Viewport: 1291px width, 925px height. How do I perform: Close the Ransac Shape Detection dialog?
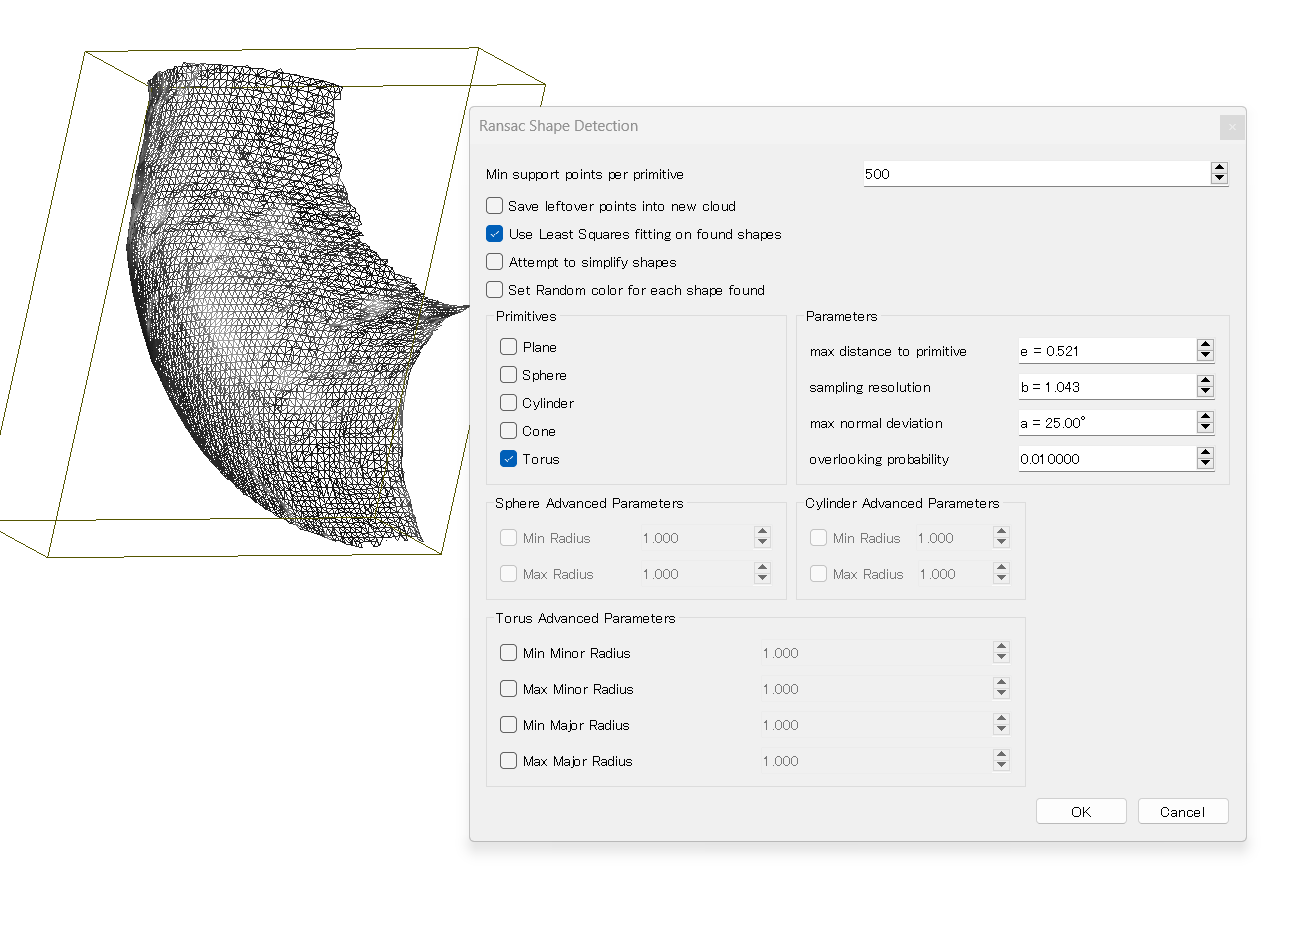[x=1232, y=127]
